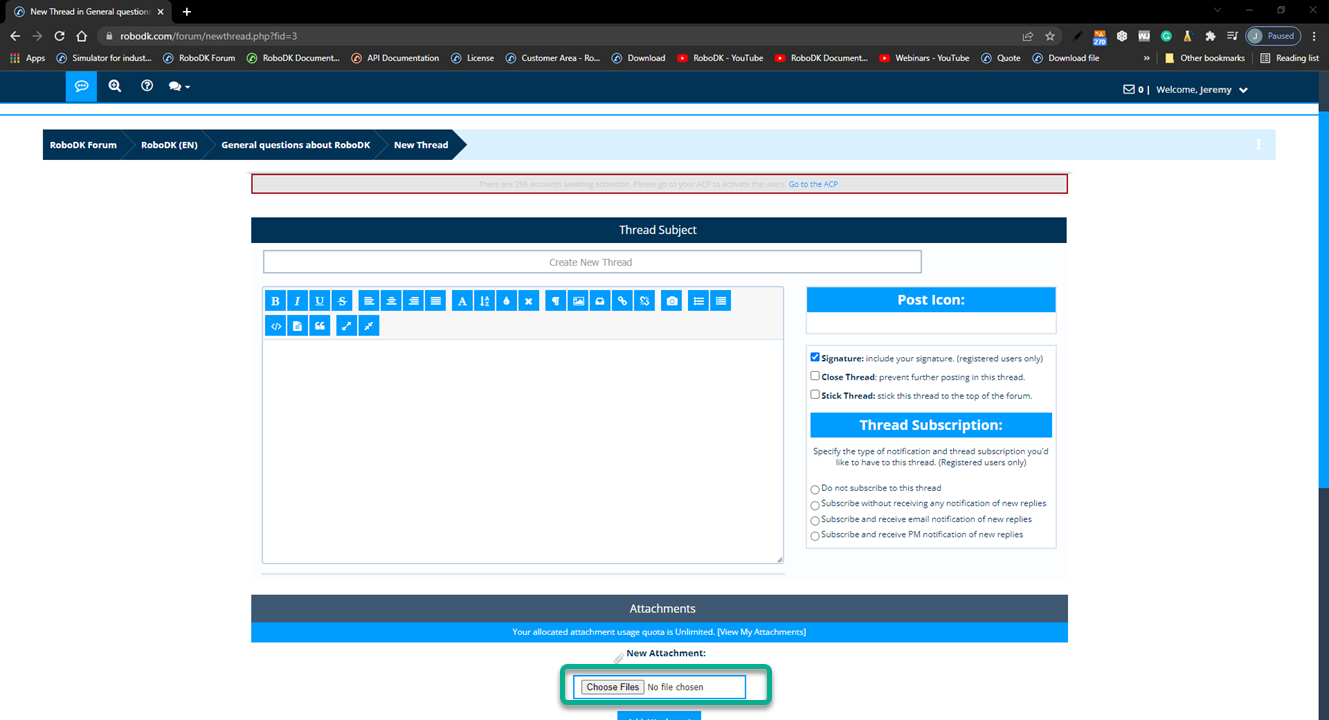Open the API Documentation bookmark
Image resolution: width=1329 pixels, height=720 pixels.
coord(395,58)
